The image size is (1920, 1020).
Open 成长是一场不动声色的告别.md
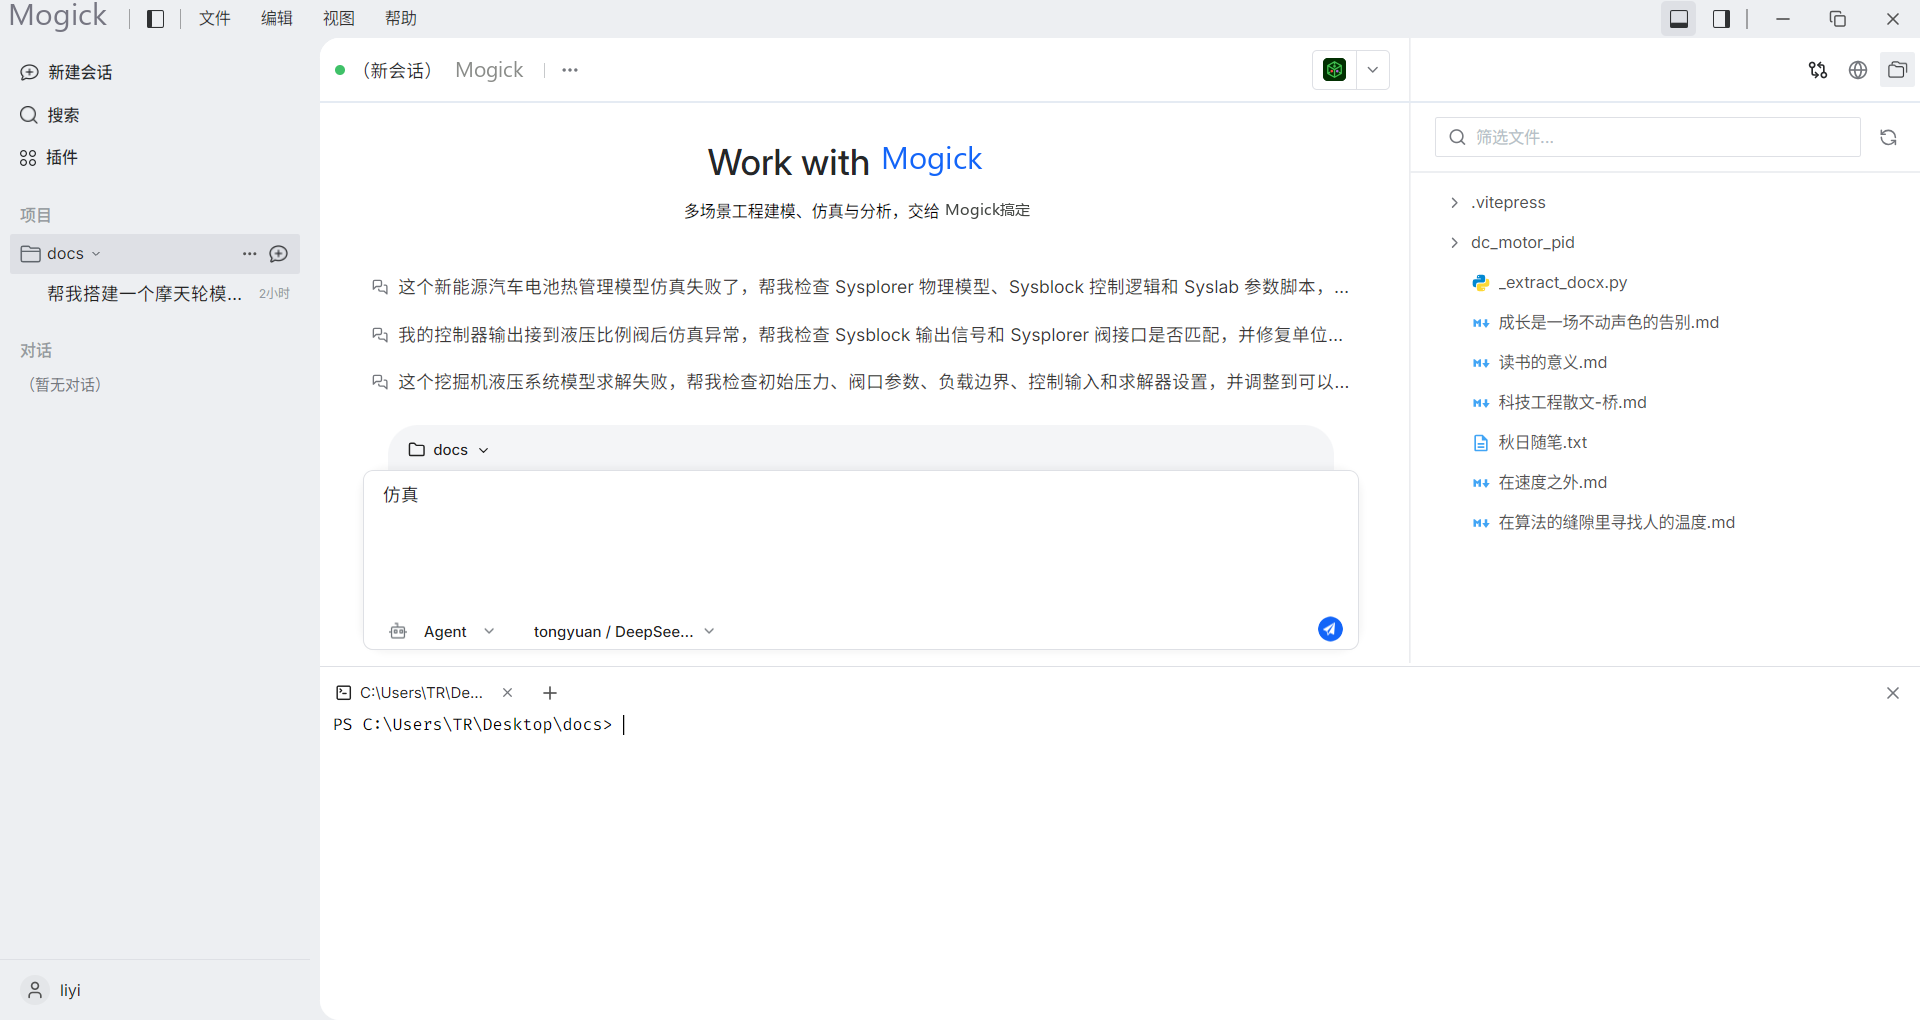pos(1596,323)
